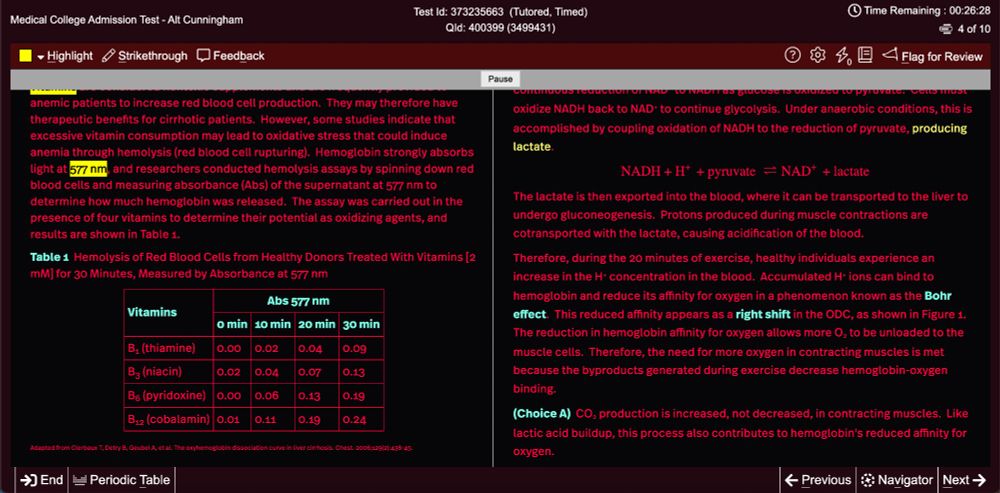1000x493 pixels.
Task: Click the 0.07 value for niacin
Action: (x=309, y=372)
